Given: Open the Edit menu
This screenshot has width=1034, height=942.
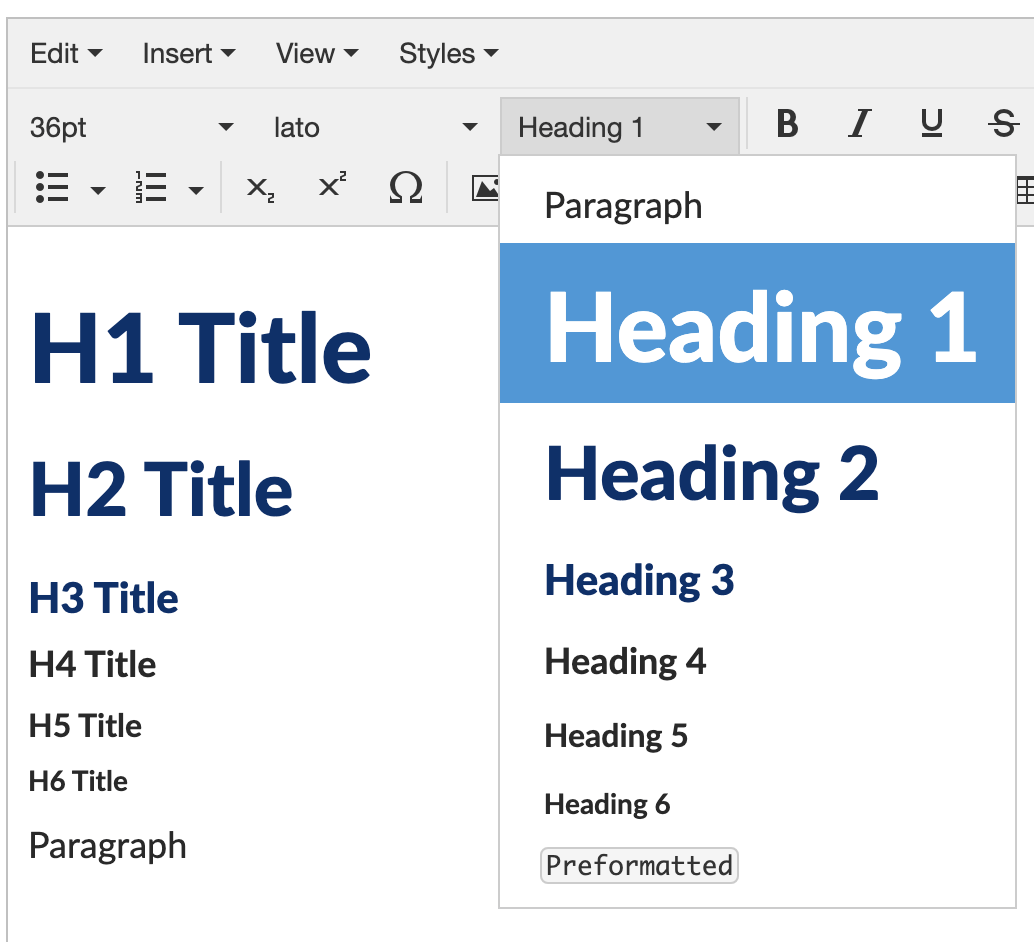Looking at the screenshot, I should coord(66,54).
